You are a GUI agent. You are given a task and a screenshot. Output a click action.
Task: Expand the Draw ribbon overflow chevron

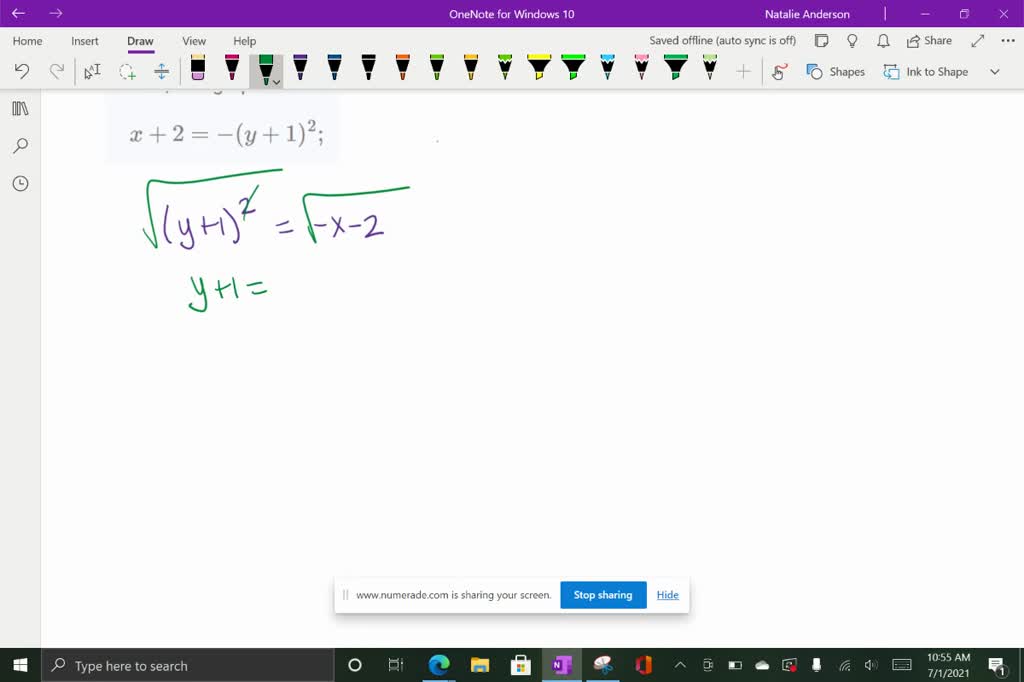point(995,71)
